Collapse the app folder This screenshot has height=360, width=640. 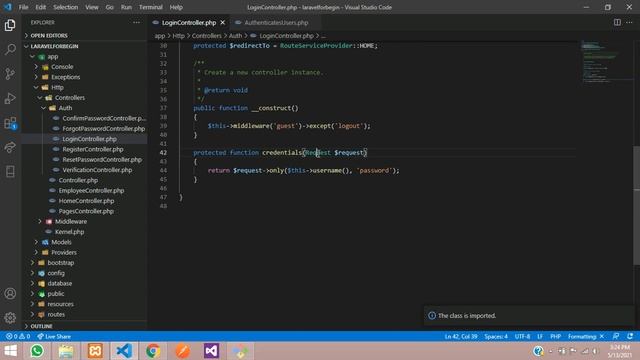85,56
